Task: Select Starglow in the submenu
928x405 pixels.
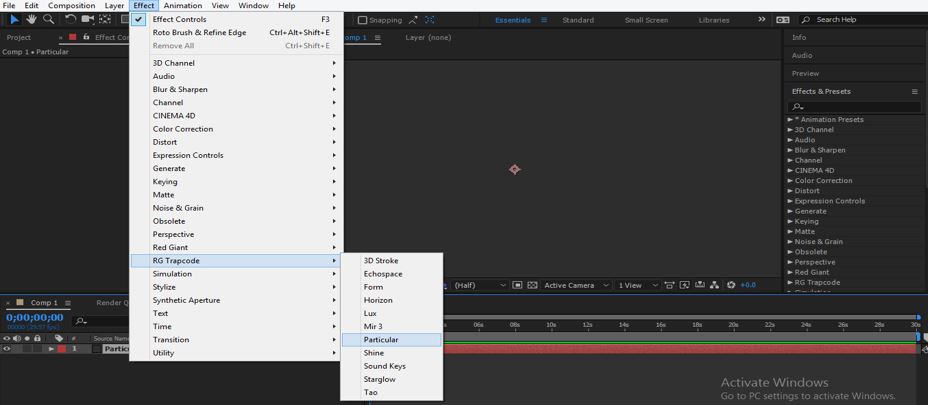Action: (x=392, y=379)
